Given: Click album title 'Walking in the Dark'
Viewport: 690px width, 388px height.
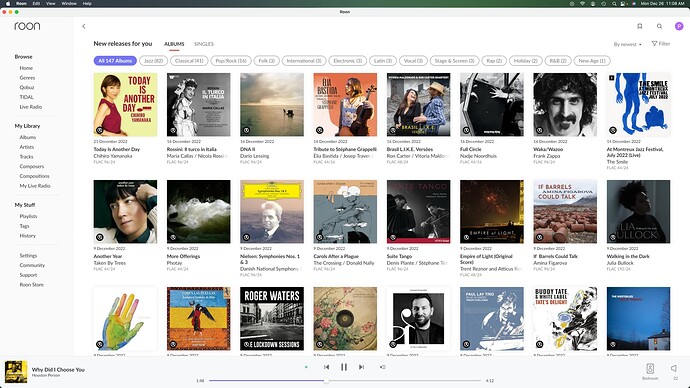Looking at the screenshot, I should (x=628, y=256).
